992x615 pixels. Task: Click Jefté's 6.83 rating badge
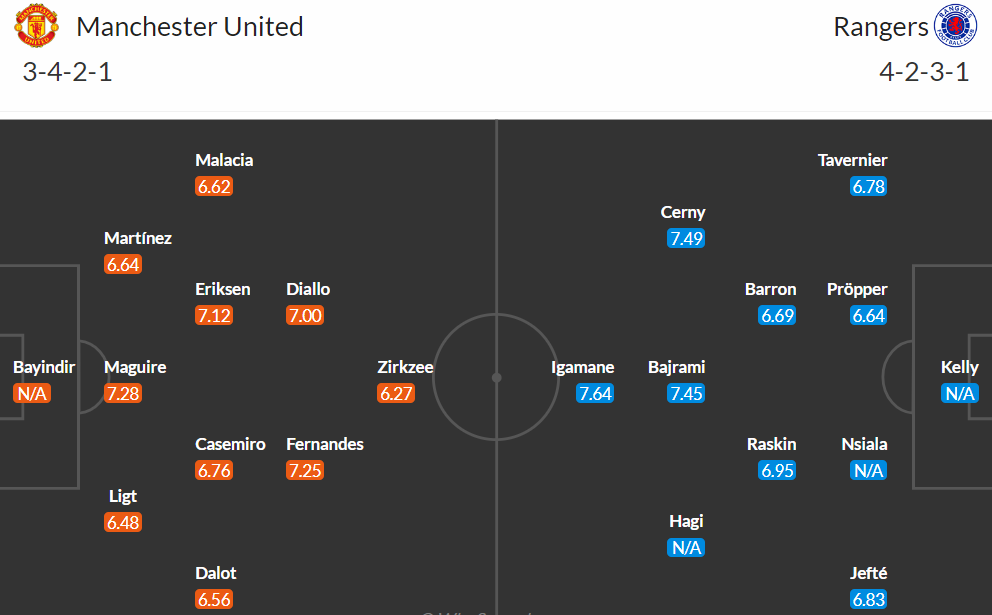coord(868,599)
